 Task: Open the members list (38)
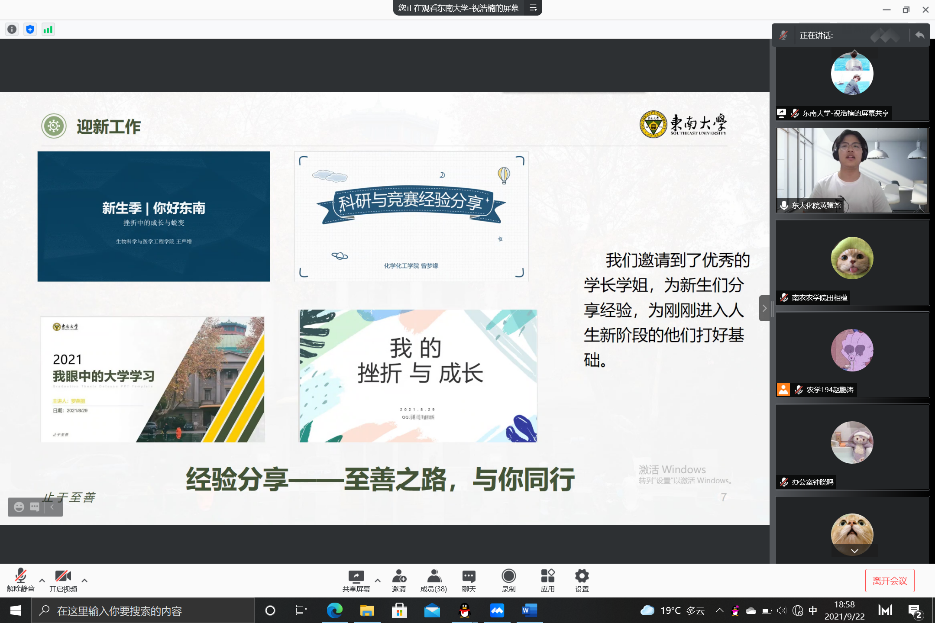click(434, 577)
